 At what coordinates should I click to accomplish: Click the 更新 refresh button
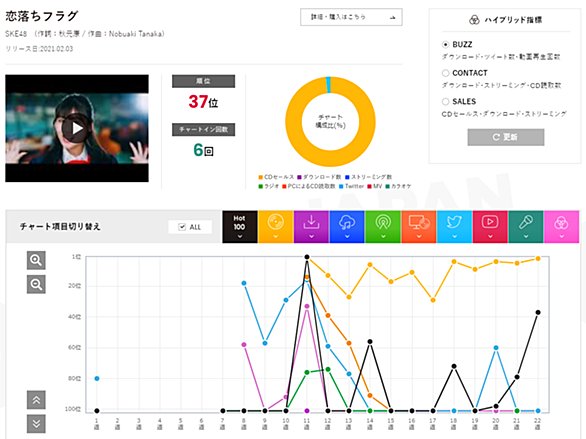coord(506,137)
